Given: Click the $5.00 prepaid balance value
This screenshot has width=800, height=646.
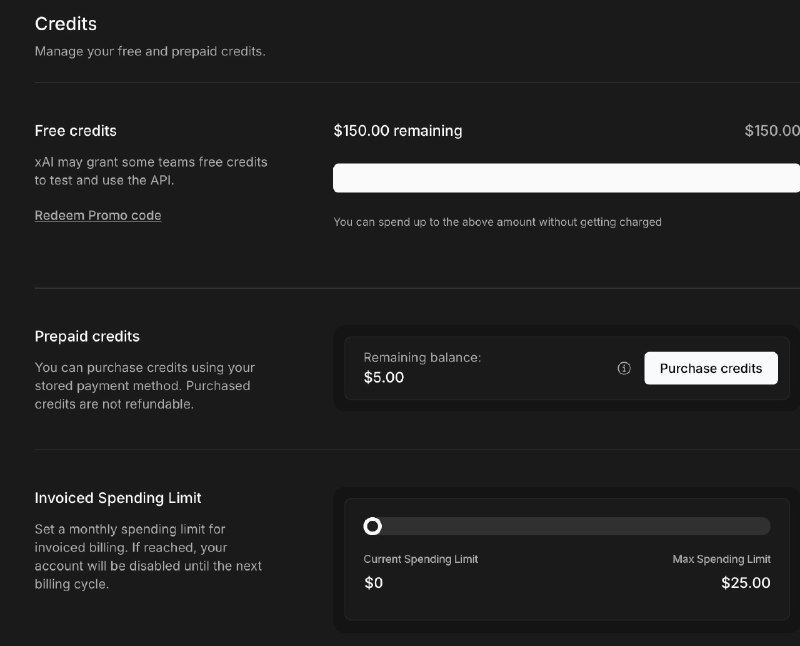Looking at the screenshot, I should [384, 378].
